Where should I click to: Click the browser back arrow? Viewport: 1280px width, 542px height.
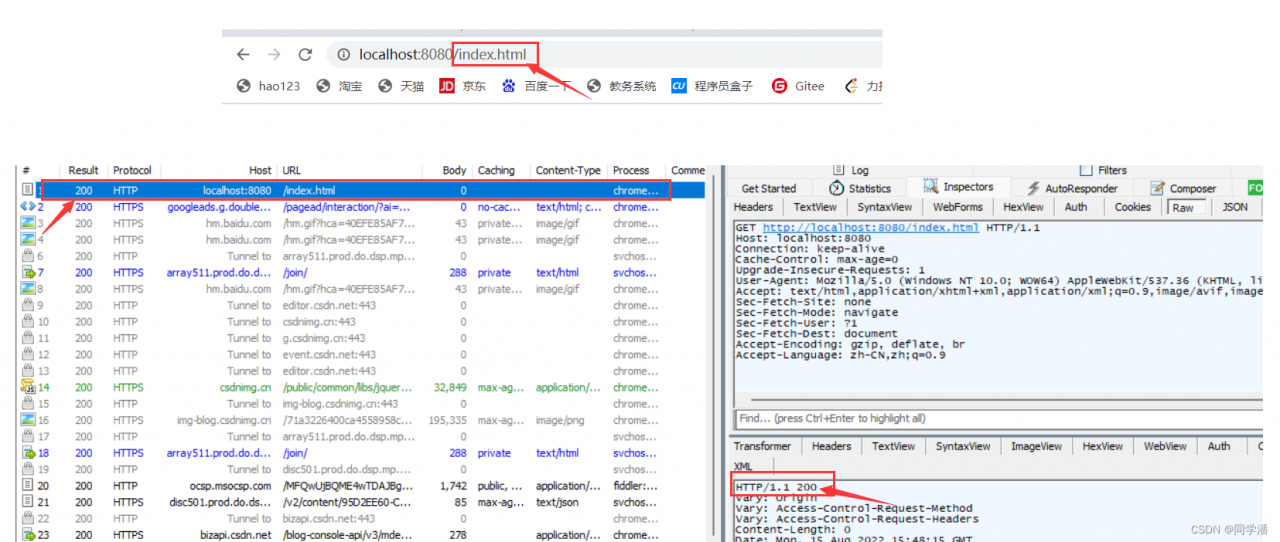tap(243, 55)
